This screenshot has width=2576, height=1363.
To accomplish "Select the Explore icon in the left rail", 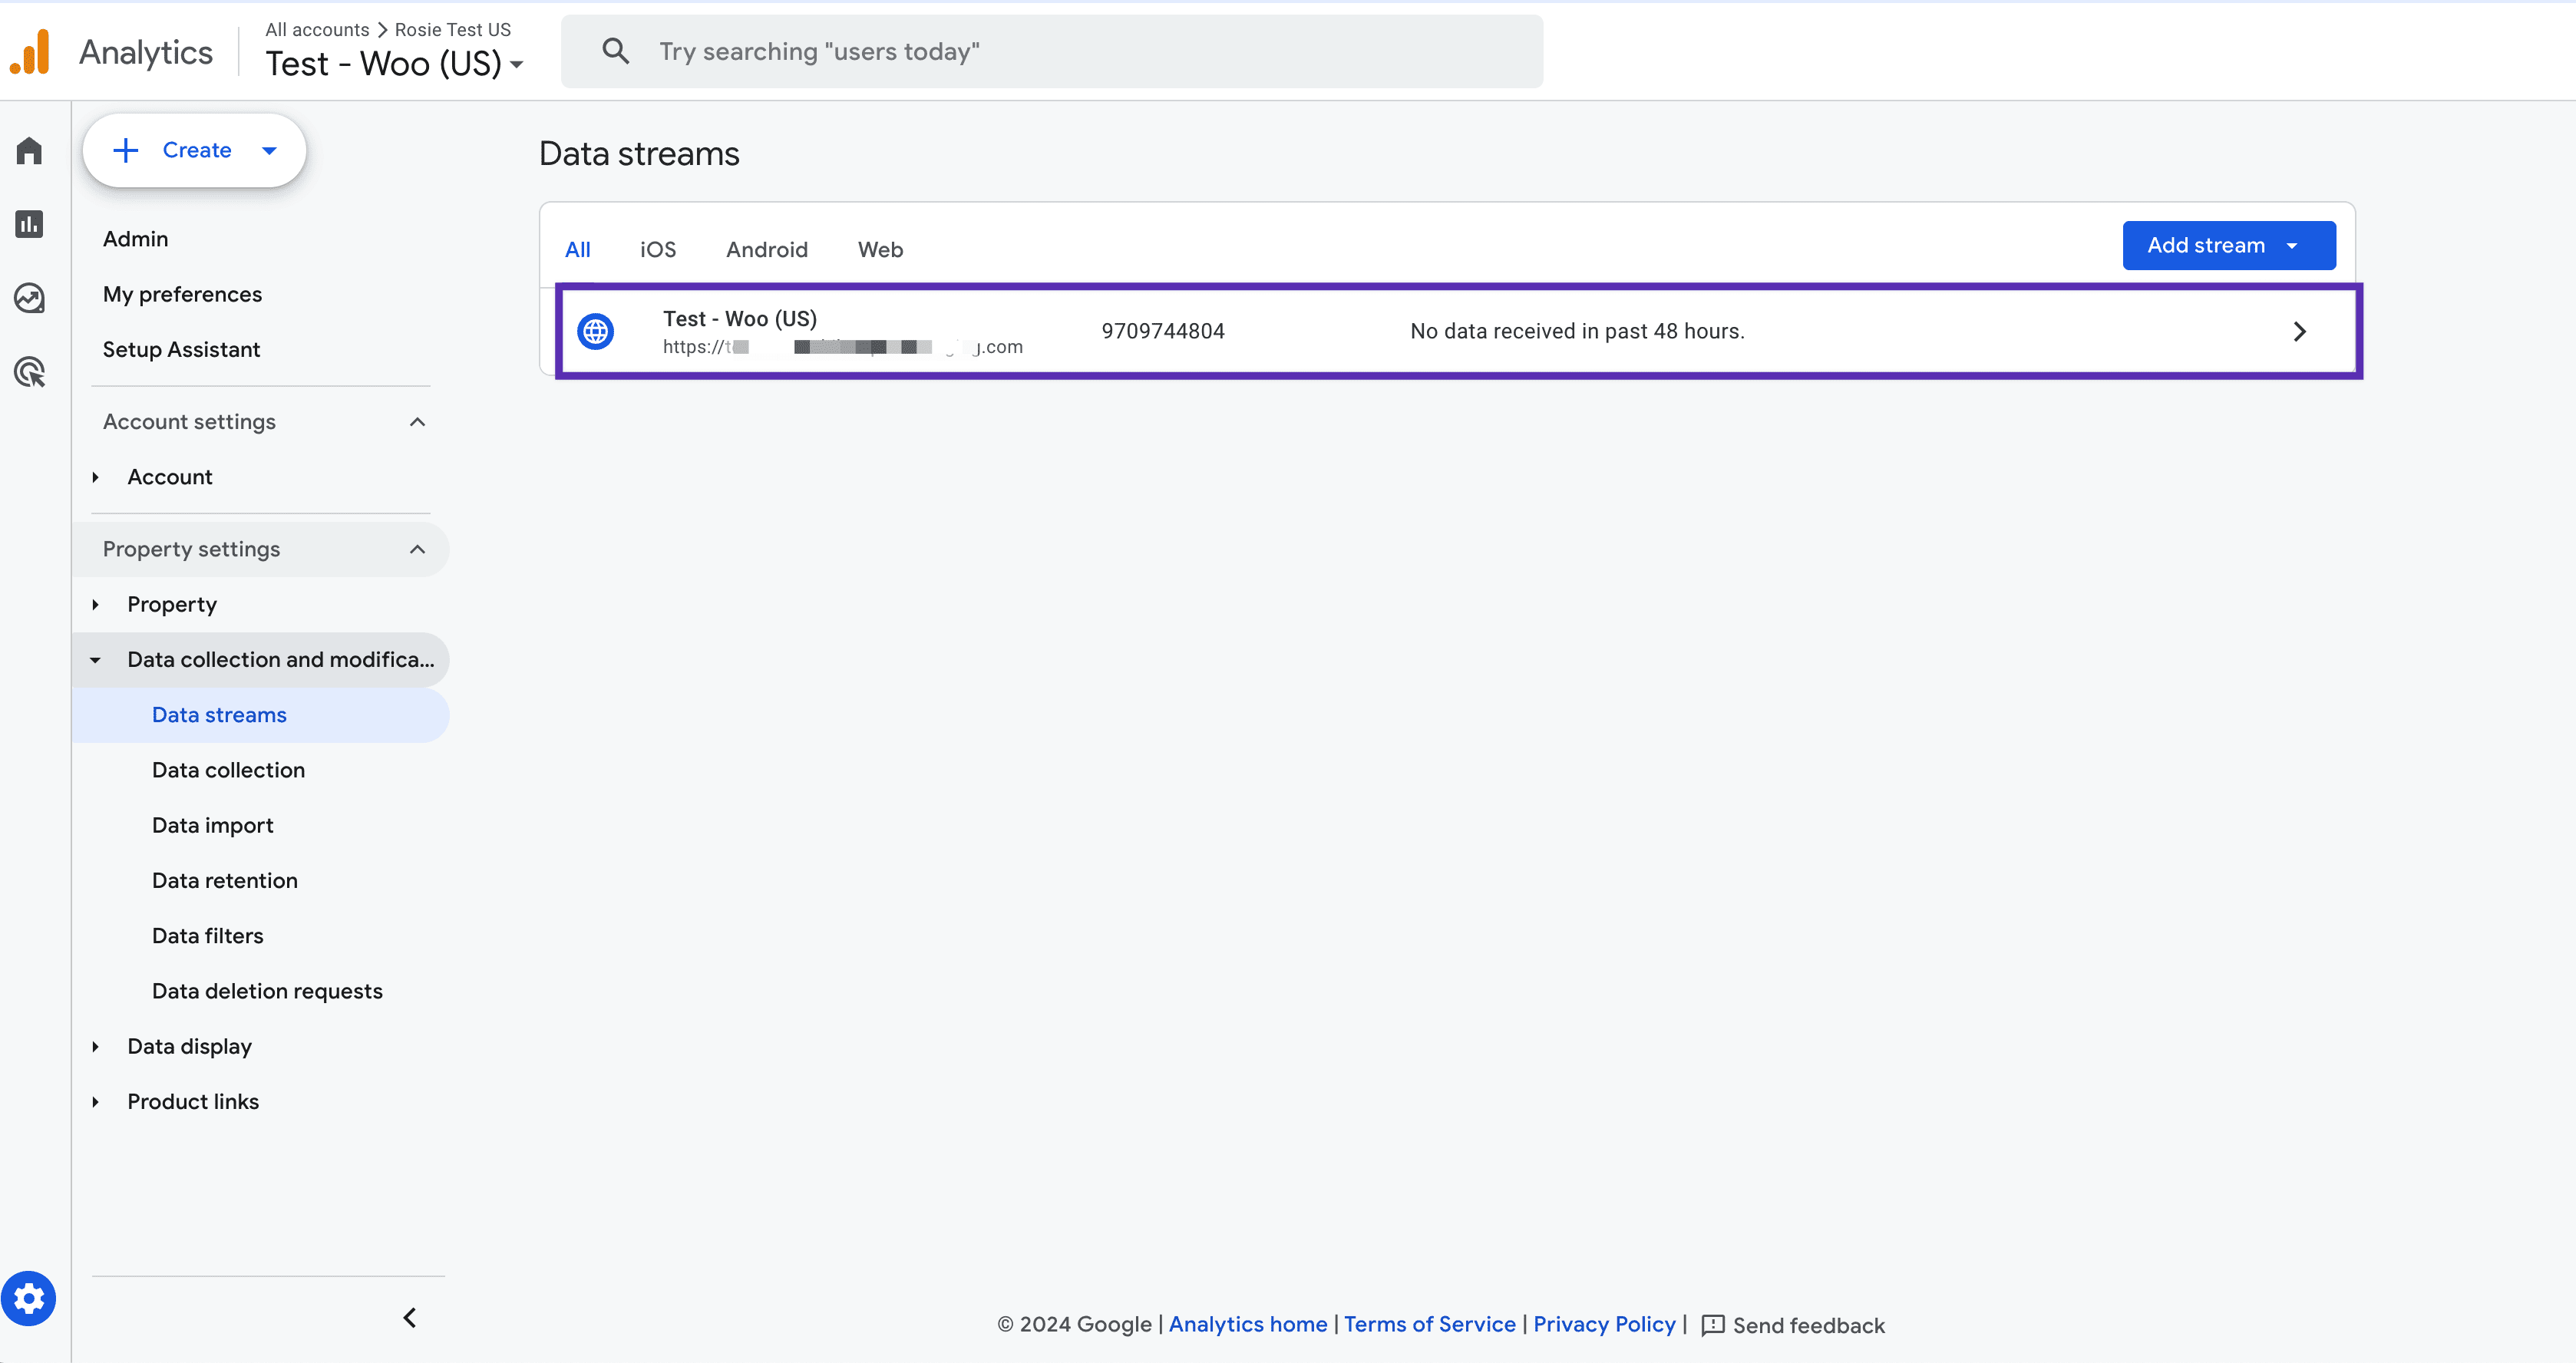I will click(x=29, y=297).
